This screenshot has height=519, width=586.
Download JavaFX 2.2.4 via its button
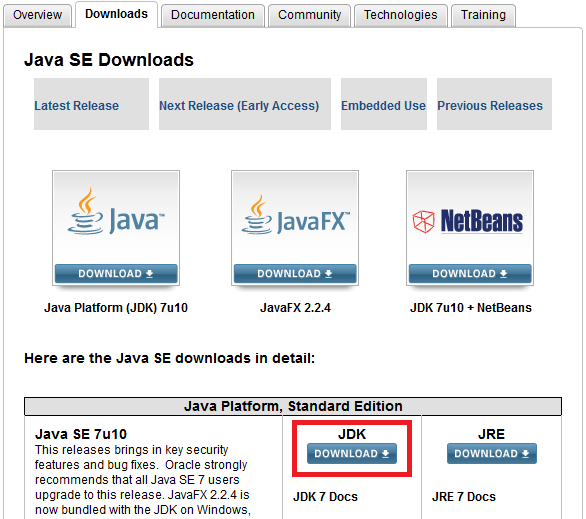pyautogui.click(x=295, y=274)
